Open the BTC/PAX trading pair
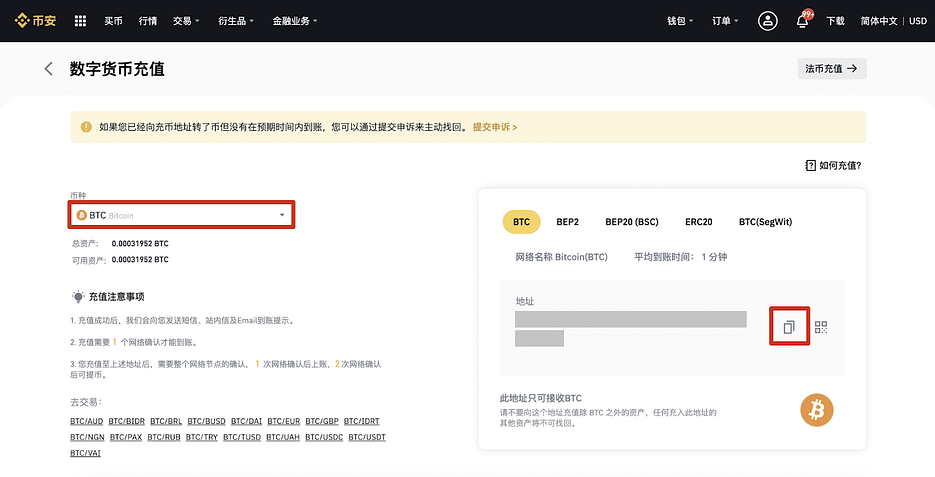 (126, 437)
